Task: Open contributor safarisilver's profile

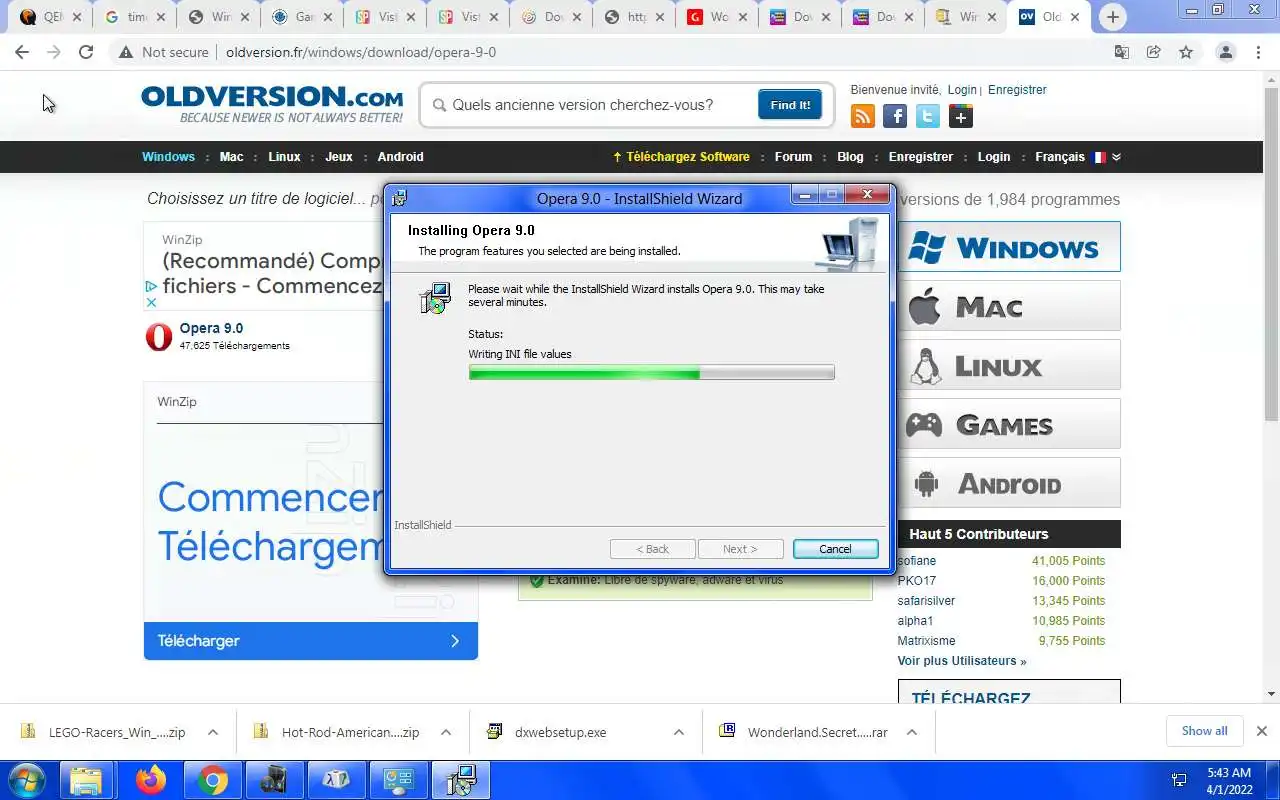Action: 926,601
